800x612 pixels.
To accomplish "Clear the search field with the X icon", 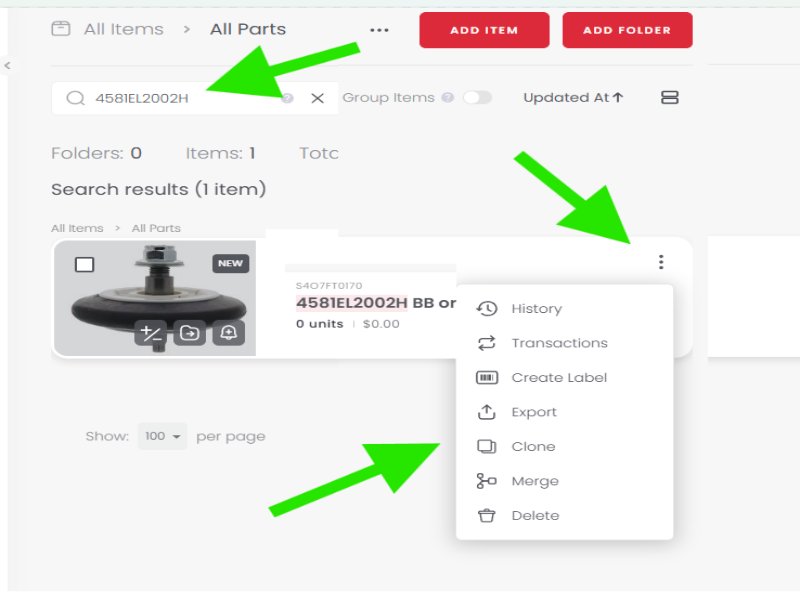I will [318, 98].
